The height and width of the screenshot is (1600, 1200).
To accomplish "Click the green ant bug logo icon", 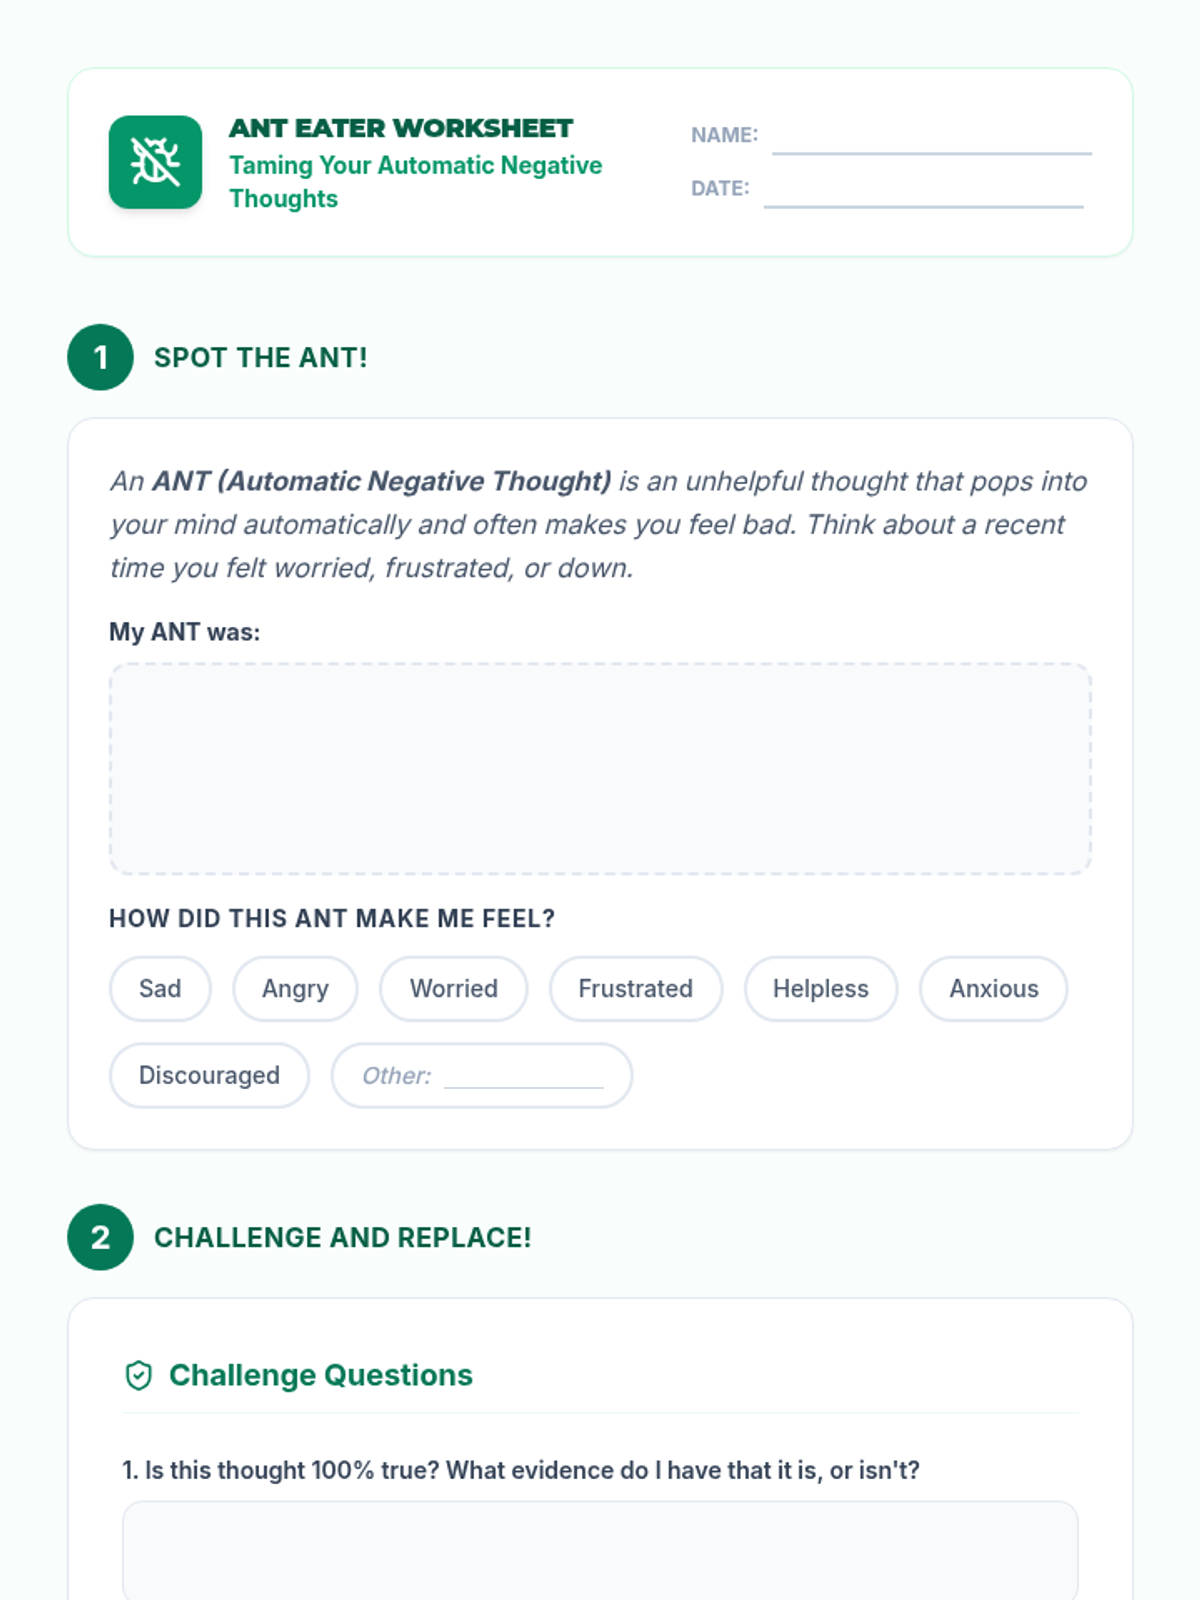I will pyautogui.click(x=155, y=162).
